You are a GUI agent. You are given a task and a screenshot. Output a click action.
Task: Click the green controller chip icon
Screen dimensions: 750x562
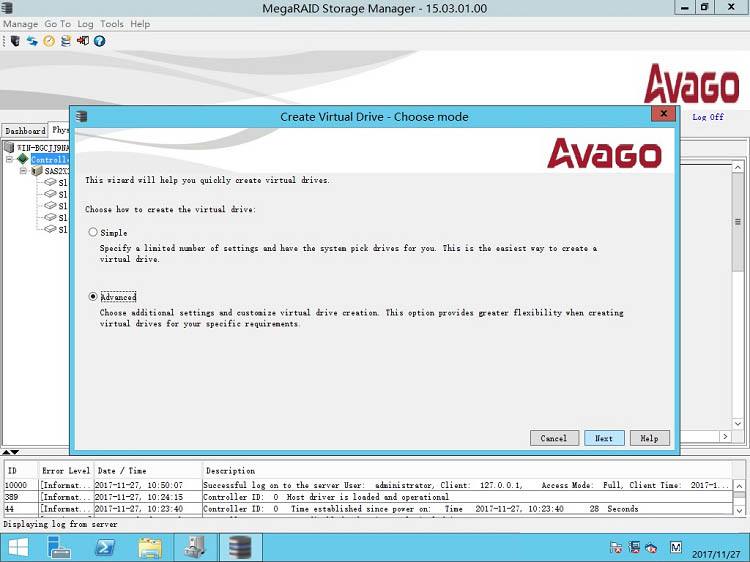click(x=22, y=159)
